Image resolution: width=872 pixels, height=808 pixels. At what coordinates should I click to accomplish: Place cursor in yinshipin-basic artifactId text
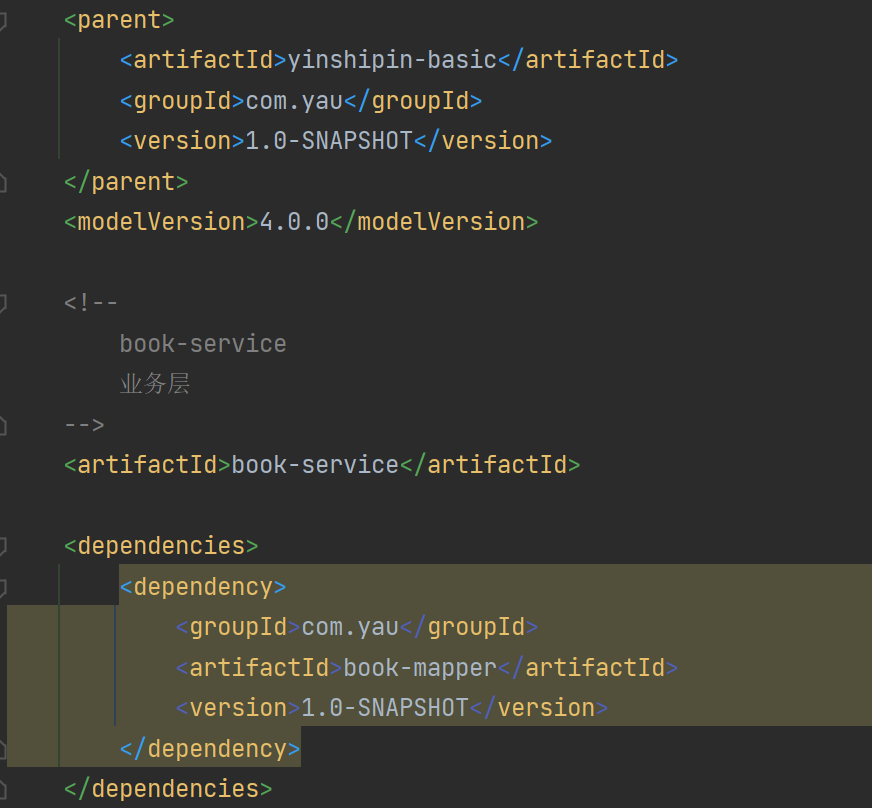click(392, 60)
